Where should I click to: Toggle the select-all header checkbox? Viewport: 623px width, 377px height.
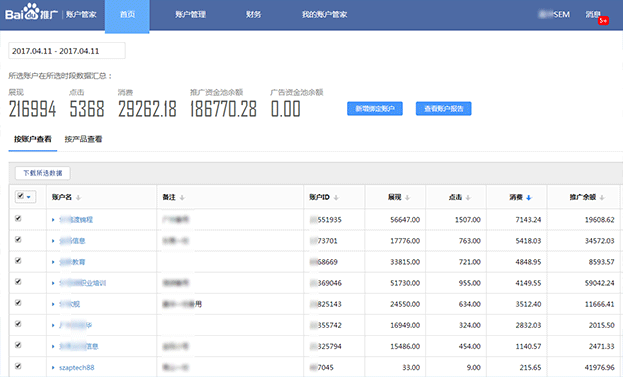[21, 196]
